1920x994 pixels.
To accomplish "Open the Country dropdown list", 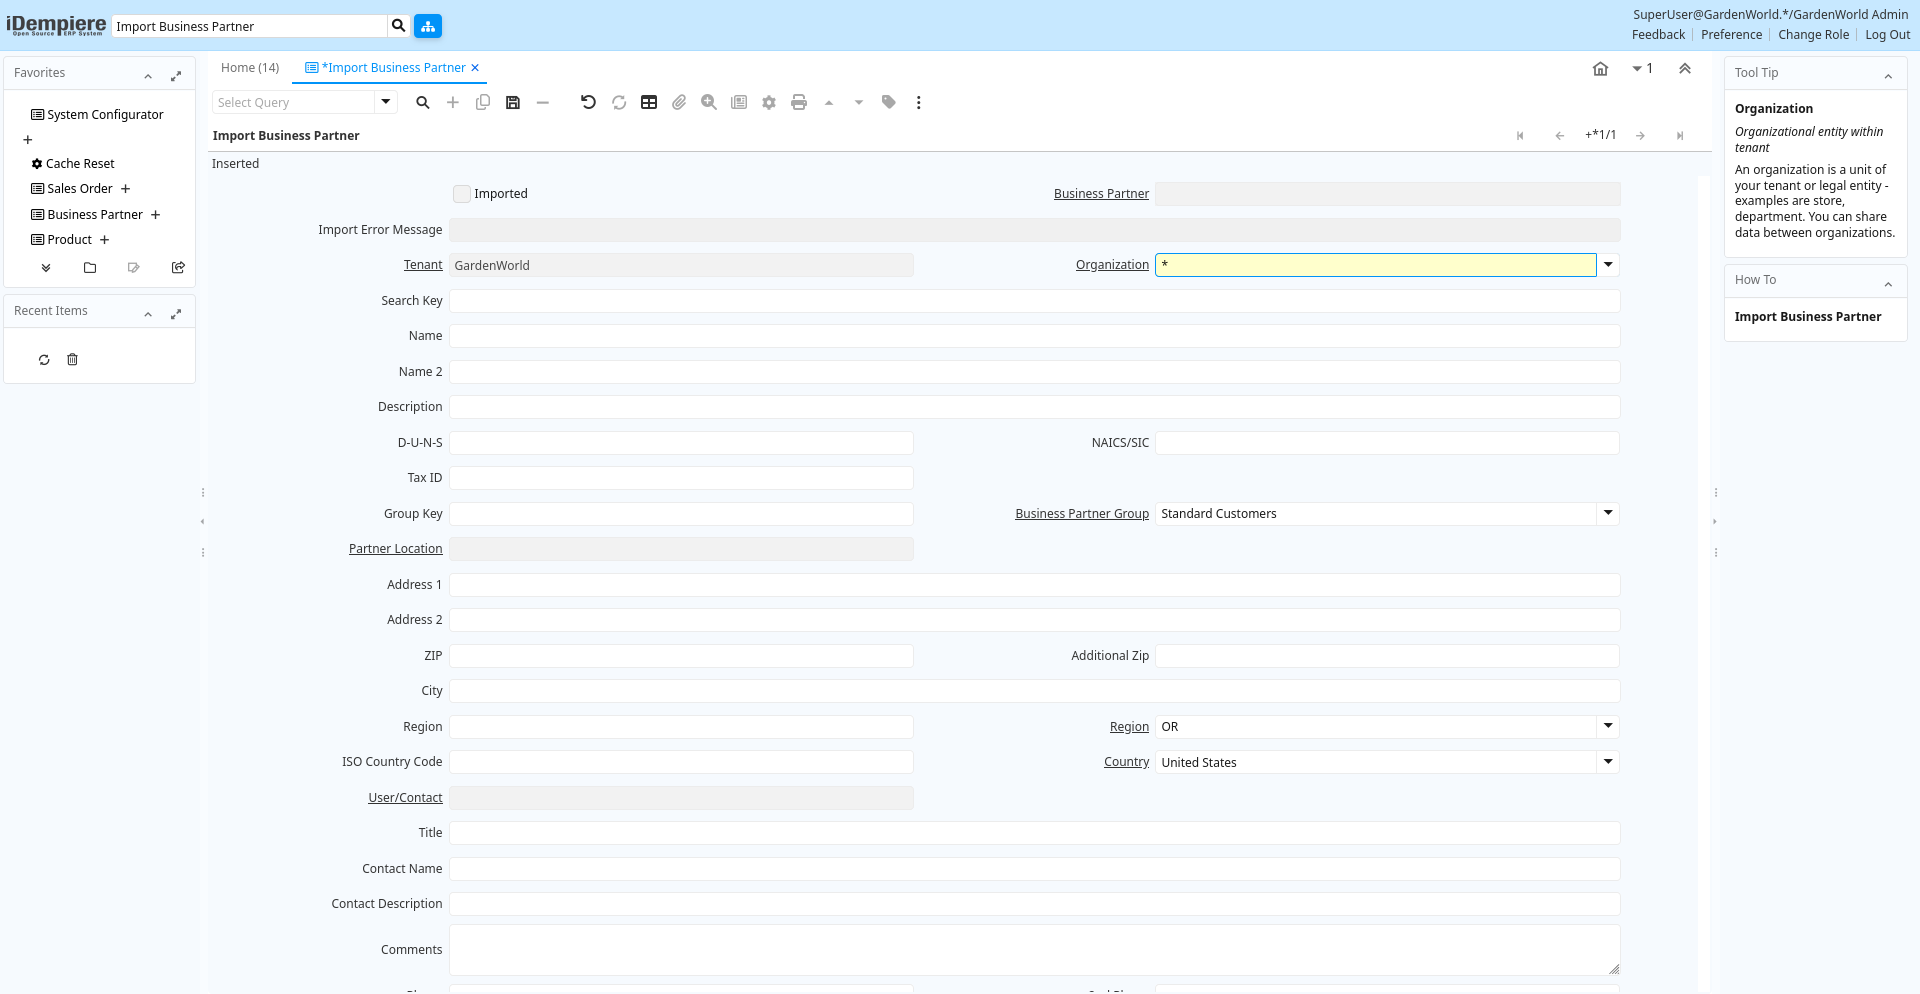I will tap(1608, 762).
